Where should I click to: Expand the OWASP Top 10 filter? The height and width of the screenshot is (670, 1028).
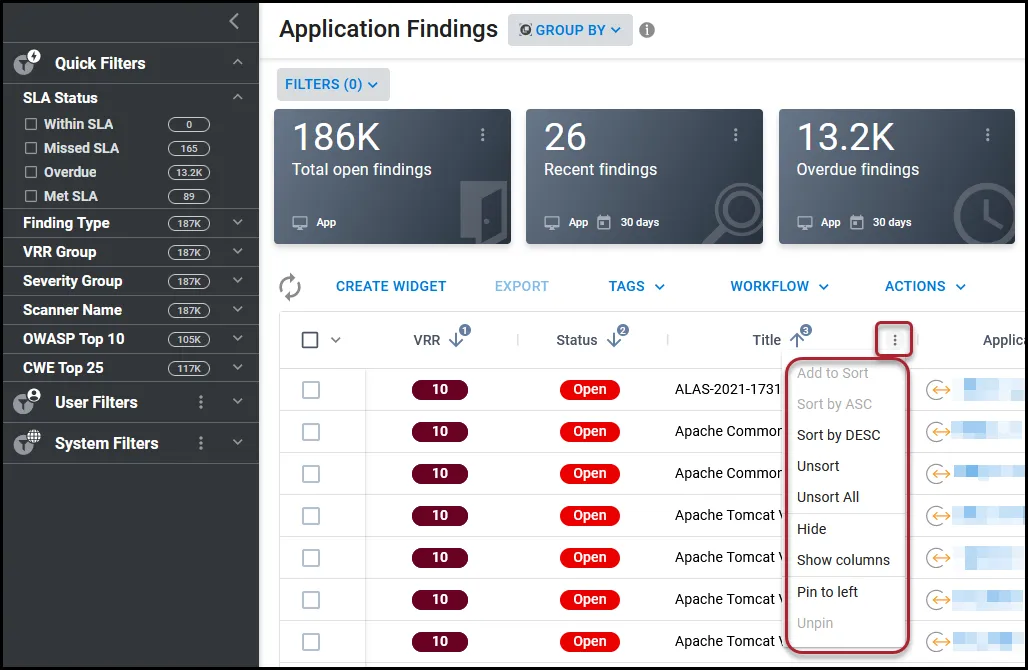click(238, 338)
